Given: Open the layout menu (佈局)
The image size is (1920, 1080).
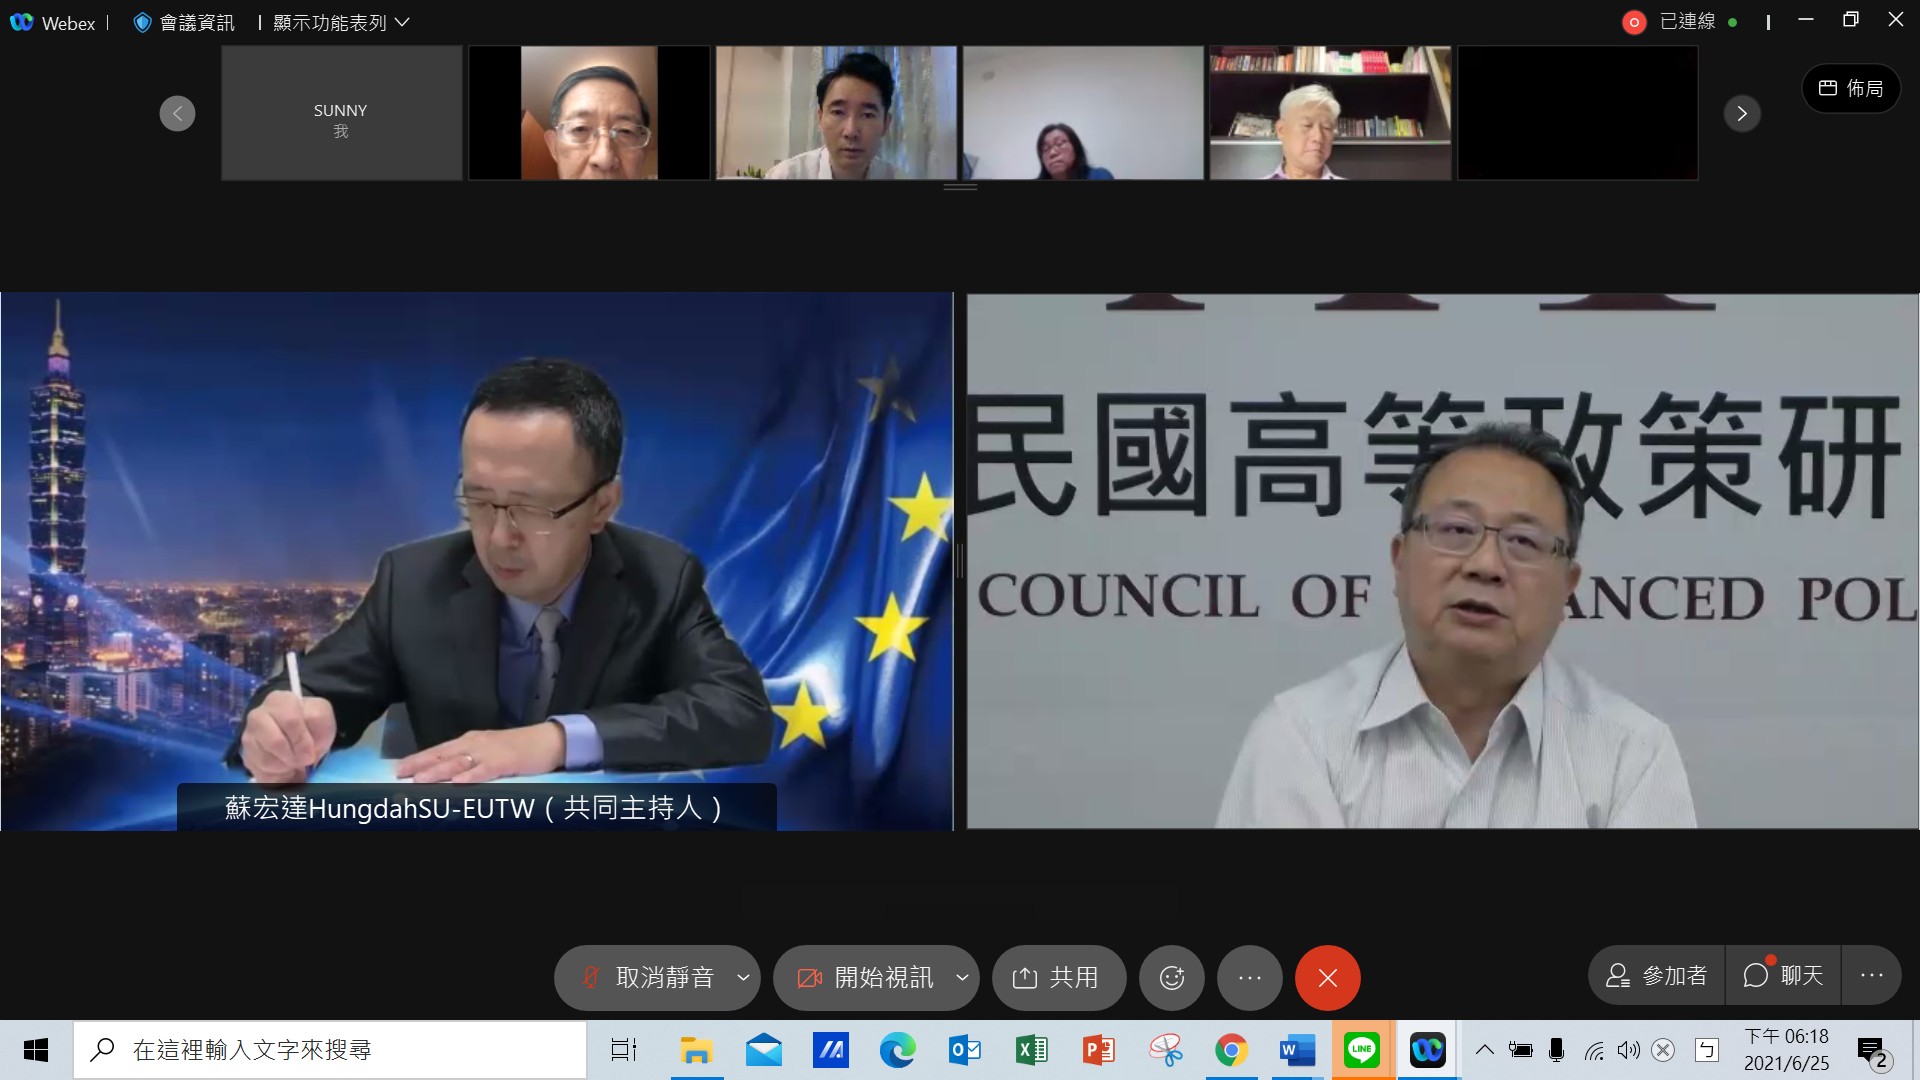Looking at the screenshot, I should (1850, 88).
